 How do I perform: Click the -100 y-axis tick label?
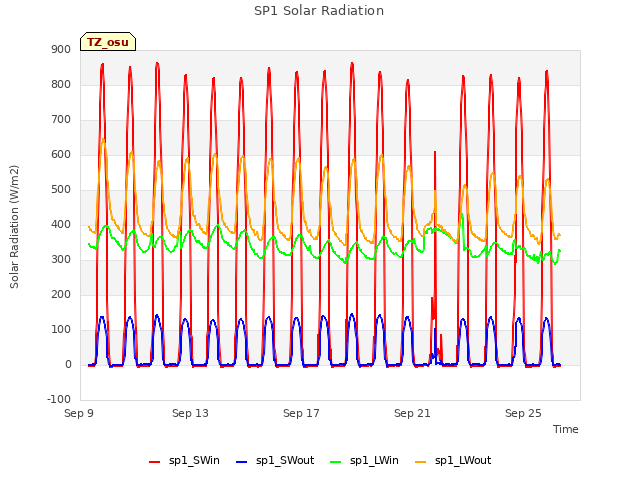click(x=59, y=400)
